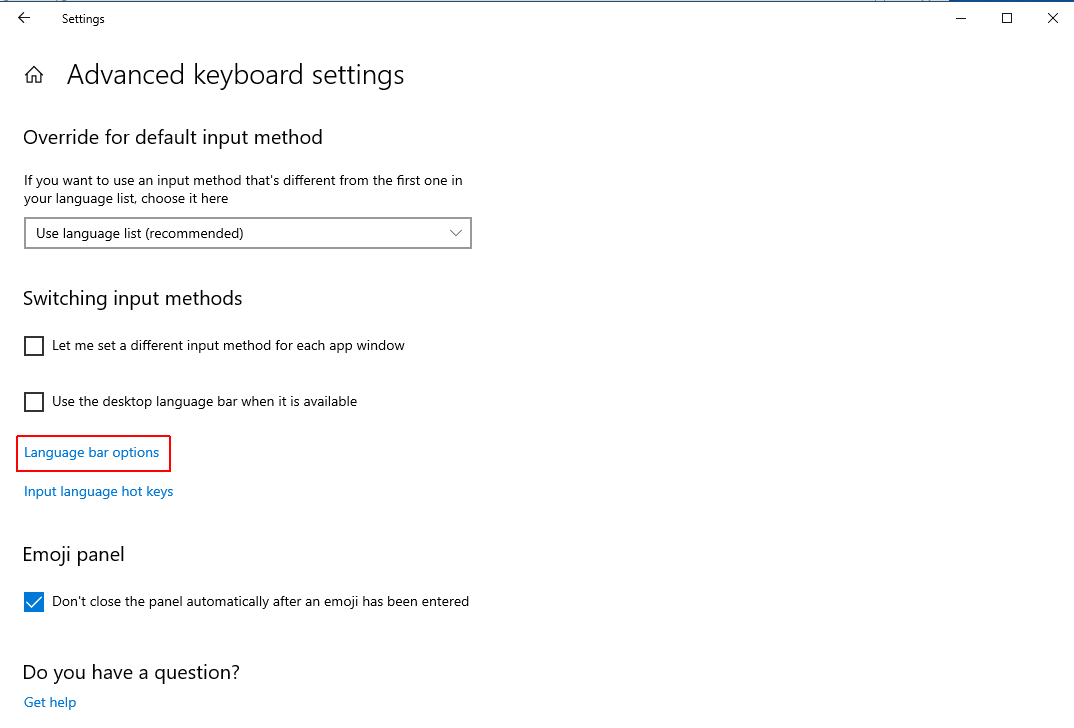Enable different input method per app window checkbox

(34, 346)
